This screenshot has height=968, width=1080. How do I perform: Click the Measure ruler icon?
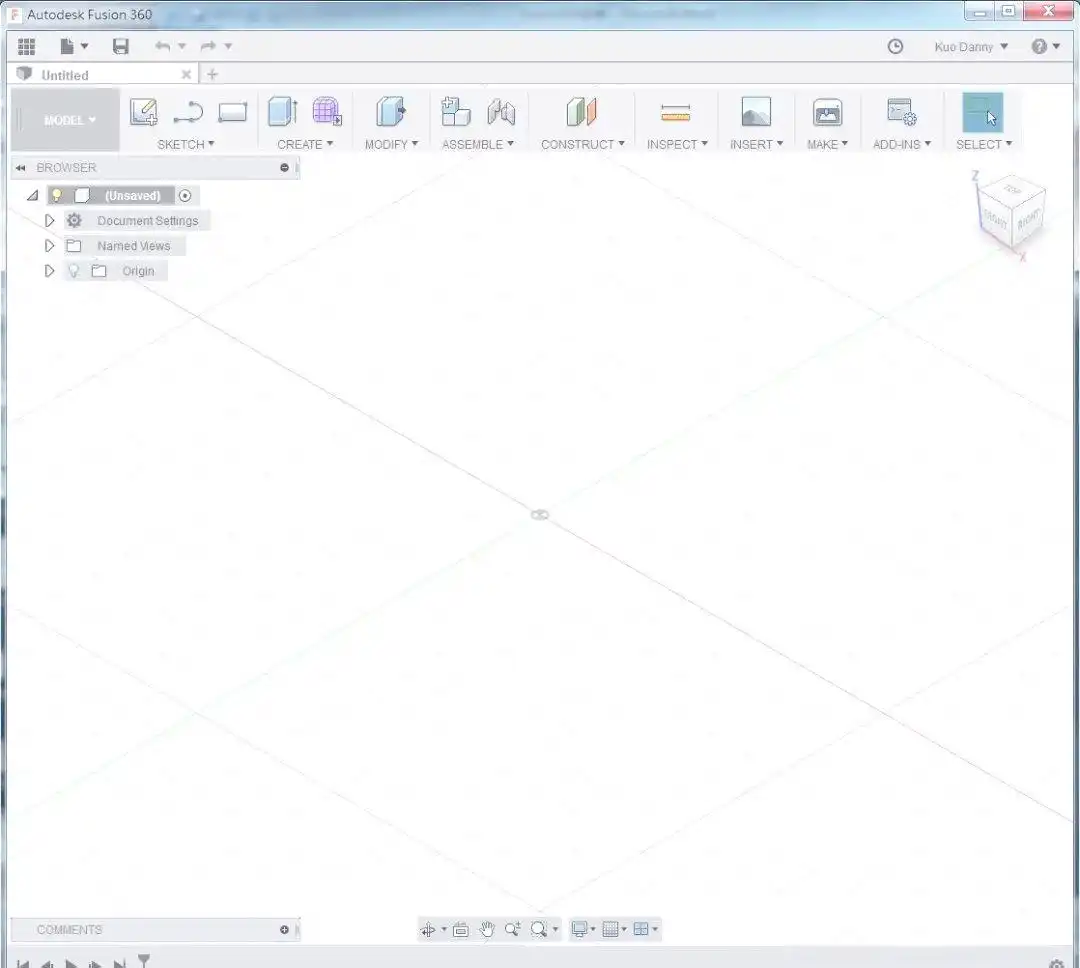(676, 112)
